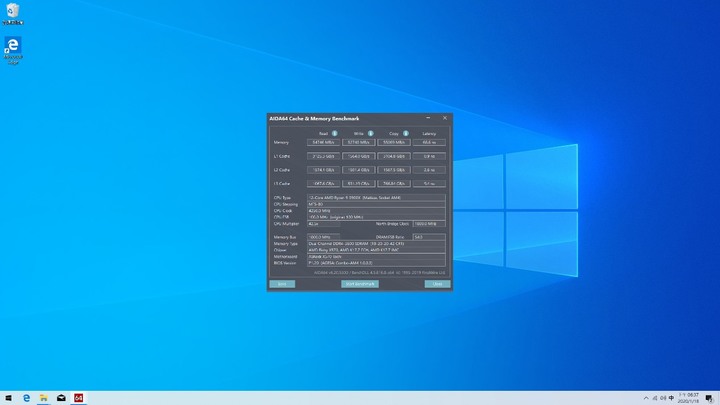Open the Microsoft Edge desktop shortcut
Viewport: 720px width, 405px height.
[x=13, y=49]
